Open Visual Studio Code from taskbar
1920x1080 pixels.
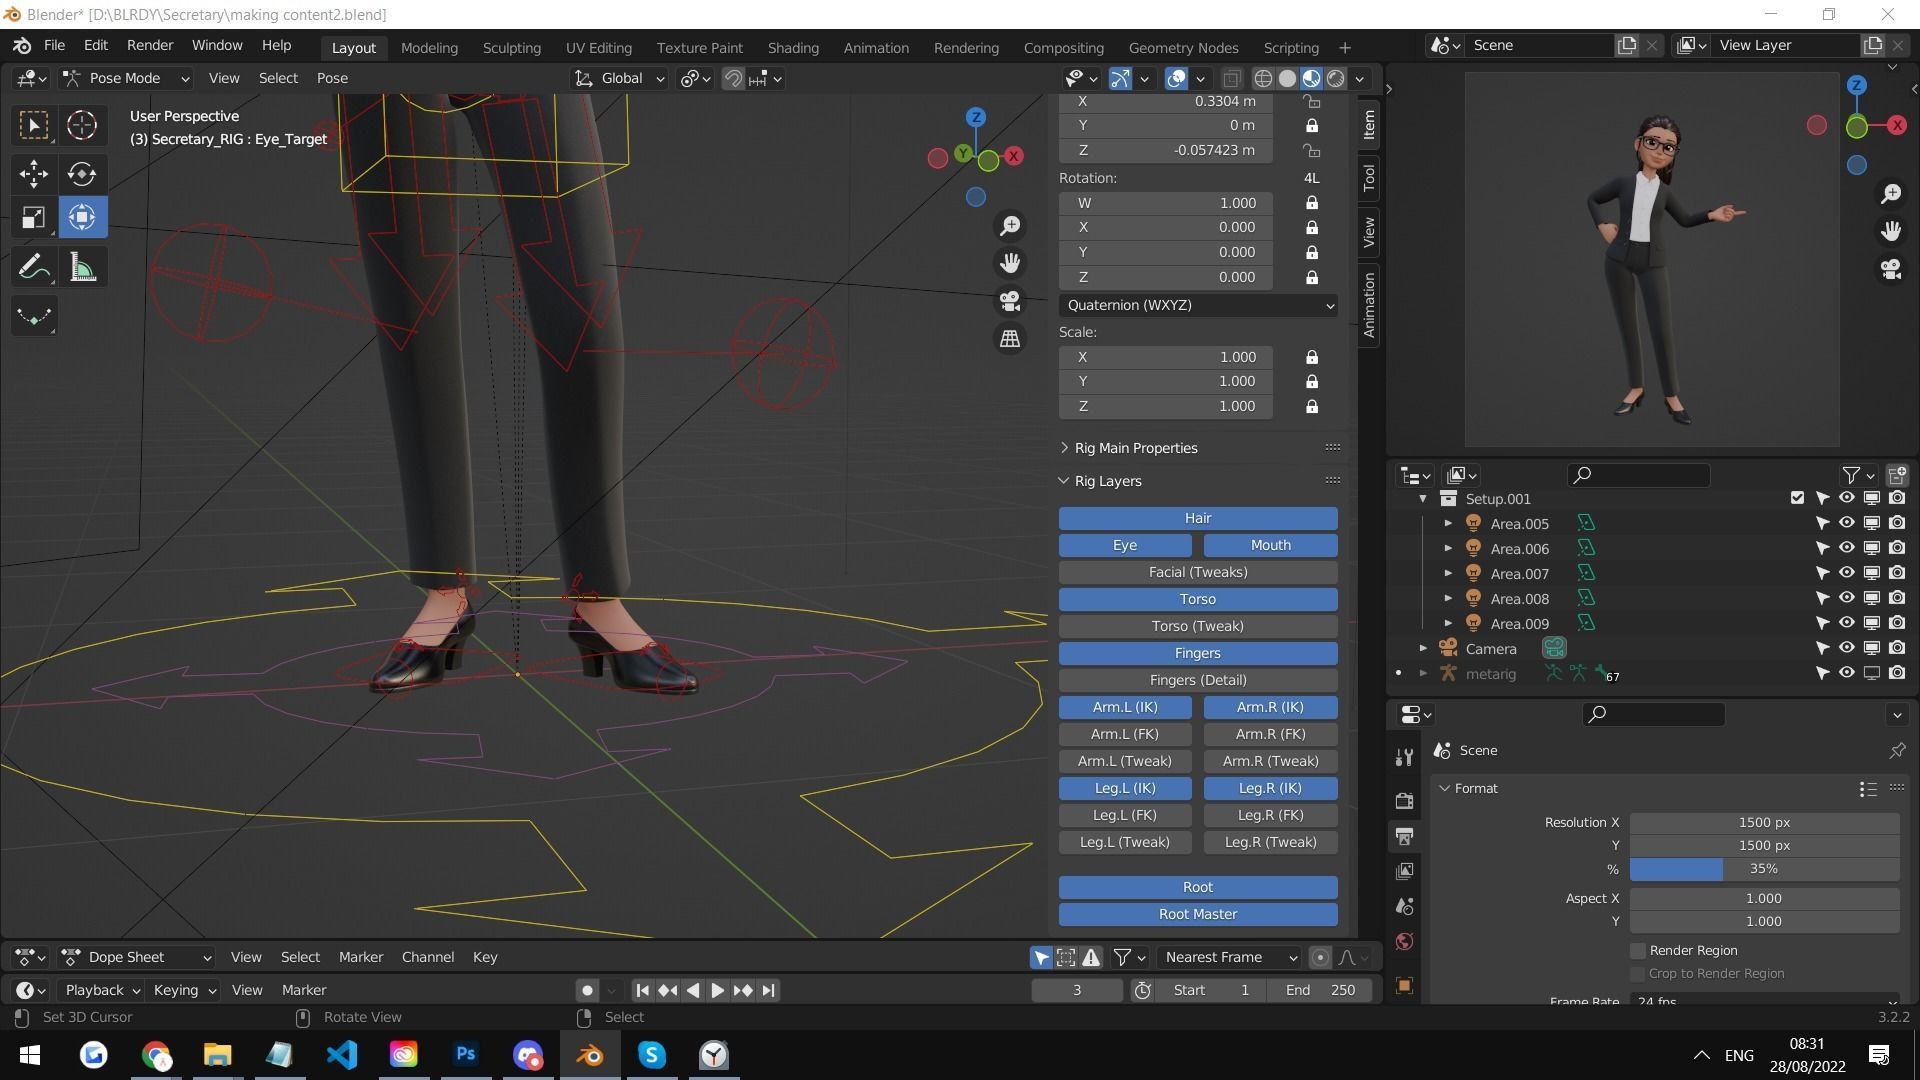(x=342, y=1055)
